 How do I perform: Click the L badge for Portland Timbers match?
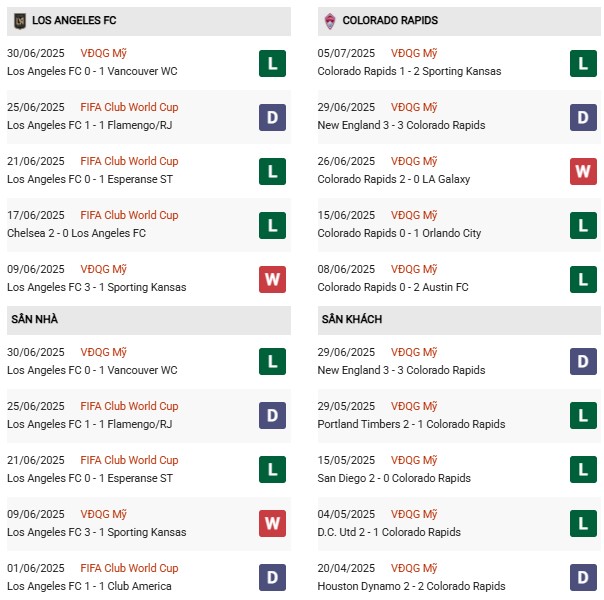[583, 416]
